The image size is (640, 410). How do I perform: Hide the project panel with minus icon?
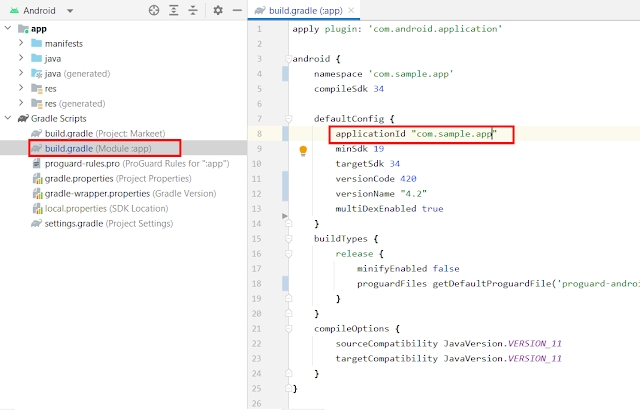coord(236,10)
